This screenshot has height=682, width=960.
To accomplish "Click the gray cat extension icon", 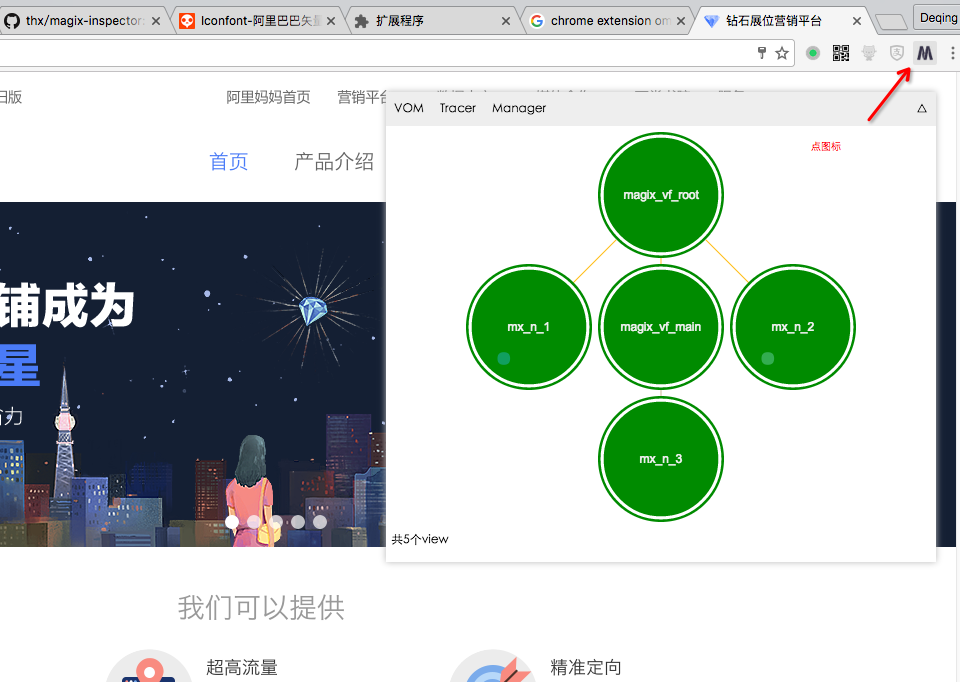I will point(869,53).
